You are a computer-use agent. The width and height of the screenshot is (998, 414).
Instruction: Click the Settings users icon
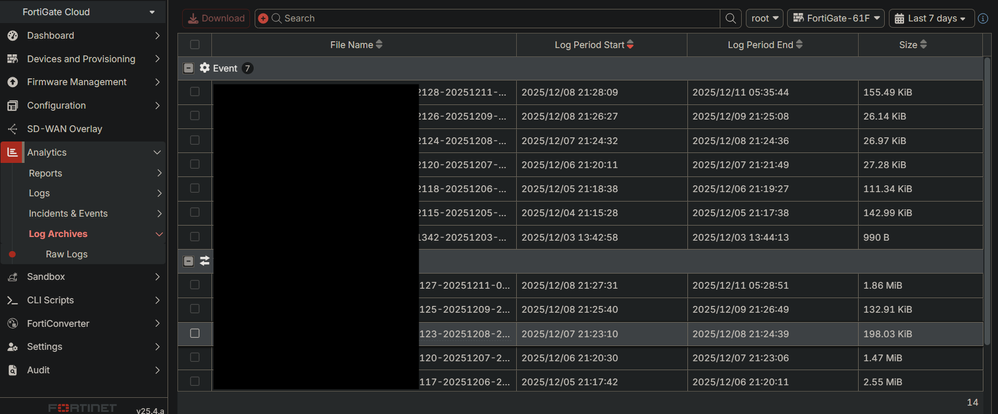point(12,347)
